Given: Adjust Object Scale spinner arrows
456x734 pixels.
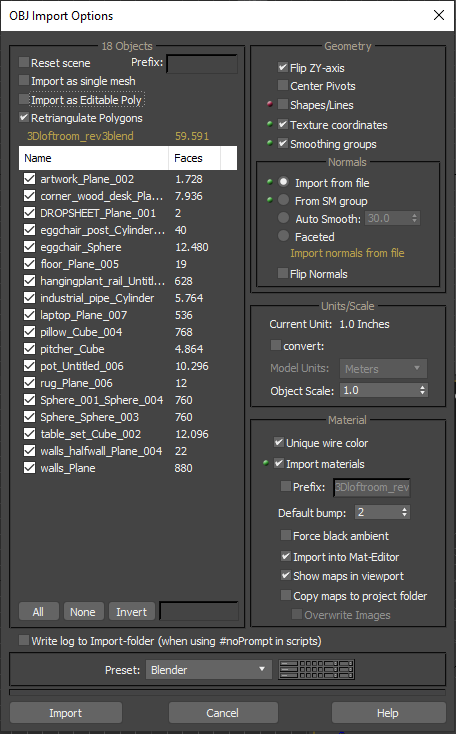Looking at the screenshot, I should click(423, 390).
